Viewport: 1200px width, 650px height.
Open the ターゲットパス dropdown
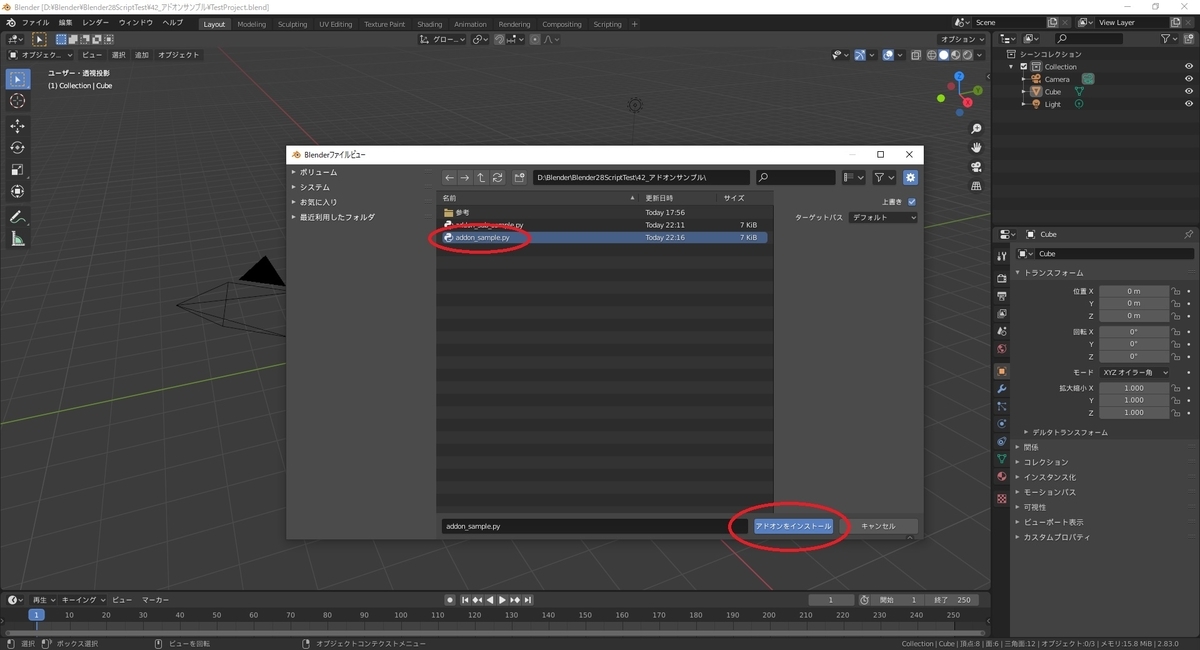[x=883, y=217]
